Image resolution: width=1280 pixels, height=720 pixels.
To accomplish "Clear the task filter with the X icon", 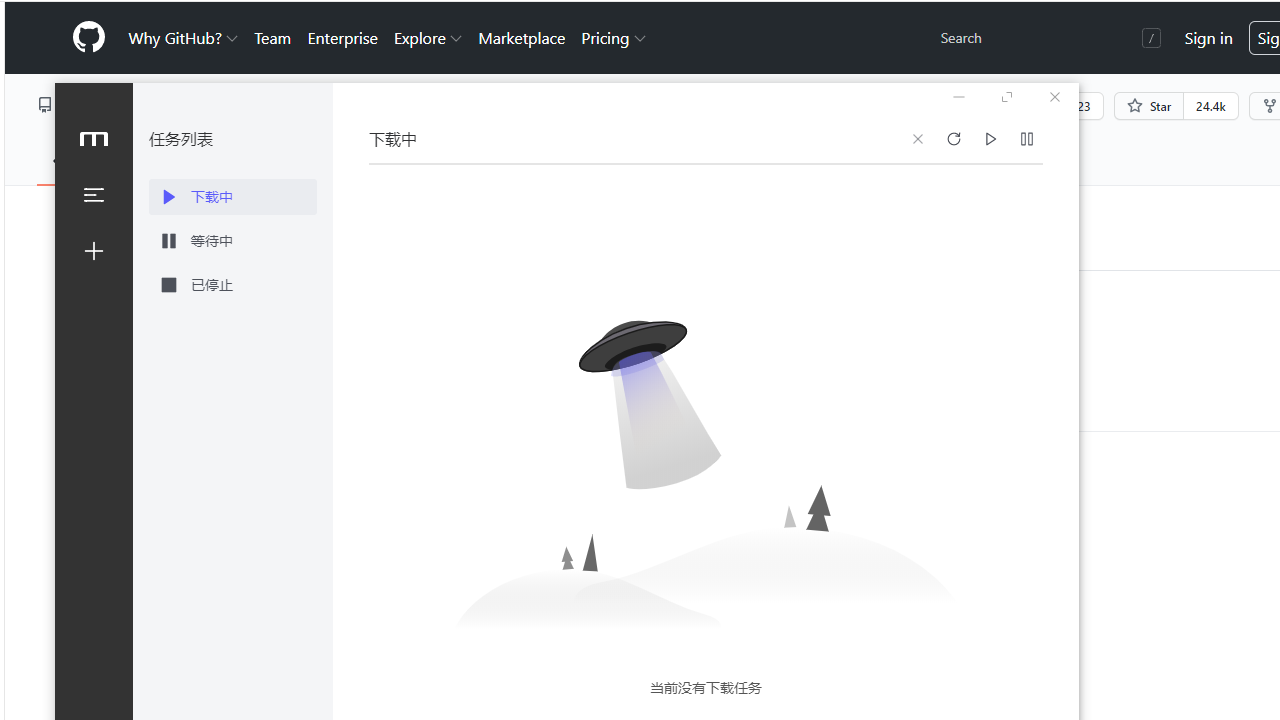I will pos(917,139).
